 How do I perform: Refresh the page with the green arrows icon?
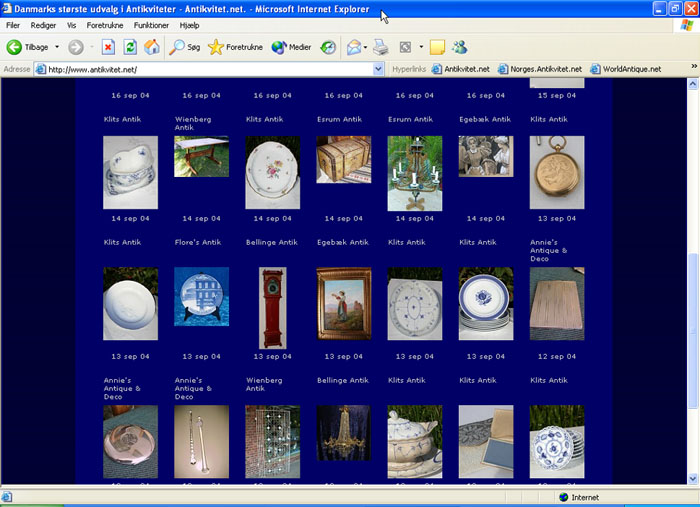[x=130, y=47]
